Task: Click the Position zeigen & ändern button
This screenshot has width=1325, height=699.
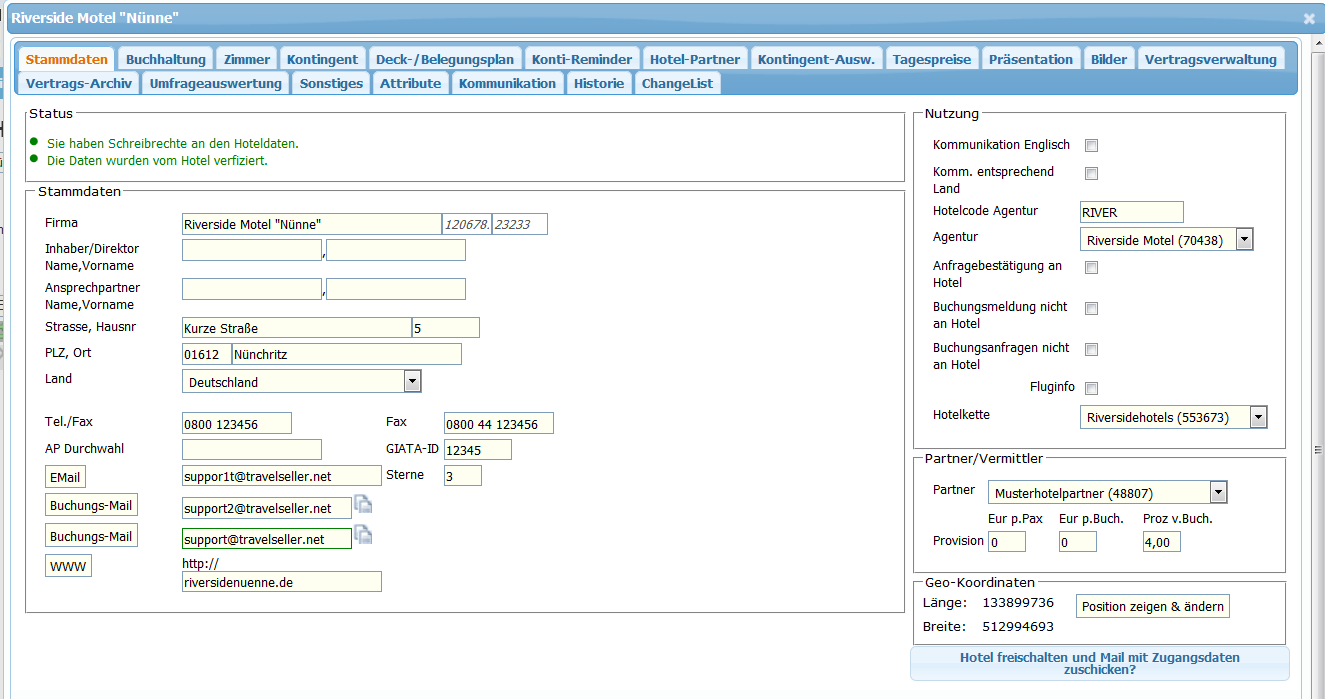Action: [1152, 606]
